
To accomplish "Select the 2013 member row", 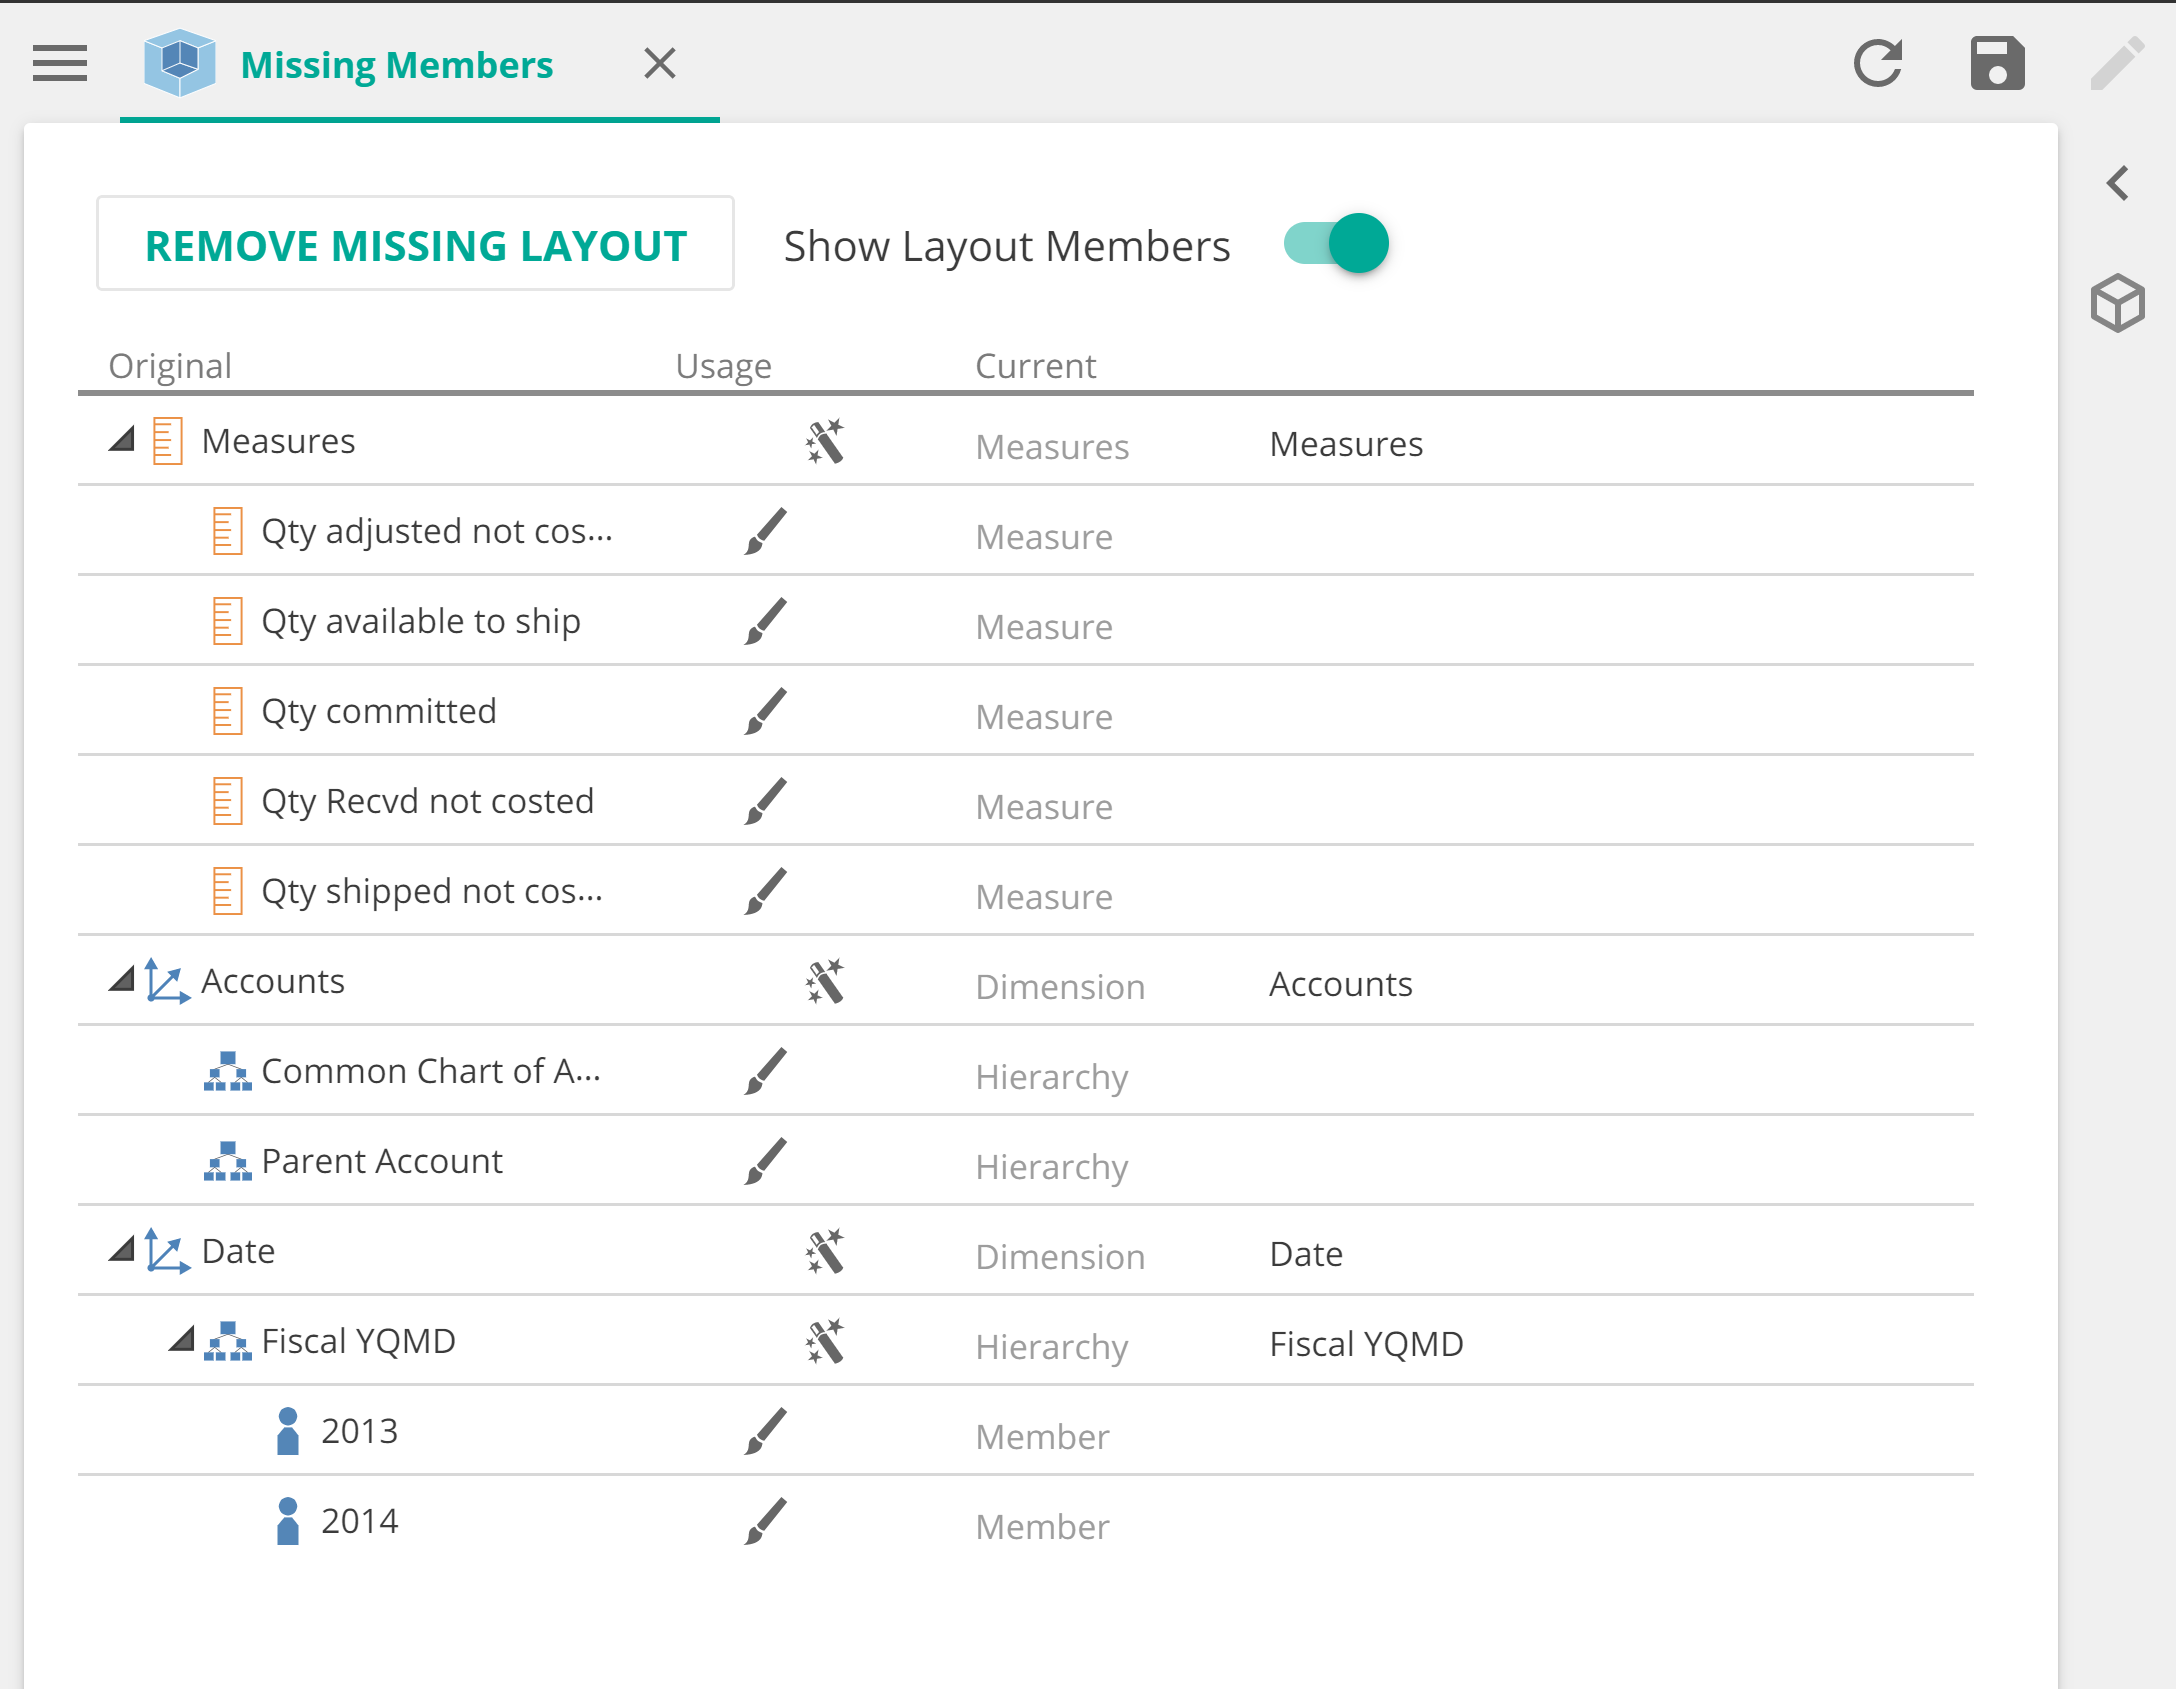I will [x=359, y=1431].
